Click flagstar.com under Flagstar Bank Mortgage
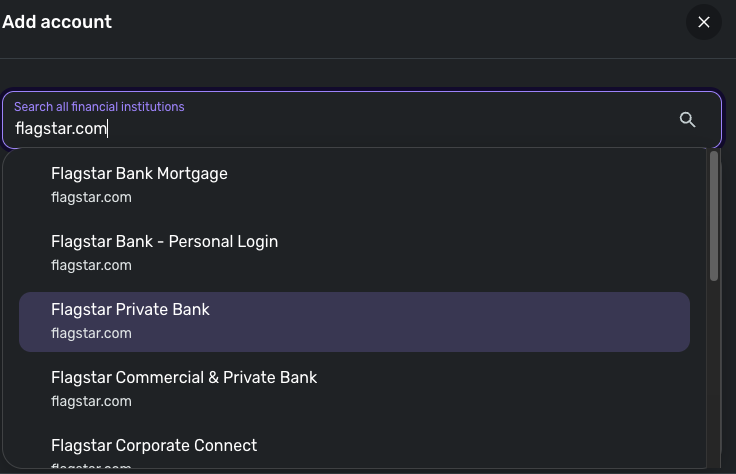736x474 pixels. pyautogui.click(x=91, y=197)
